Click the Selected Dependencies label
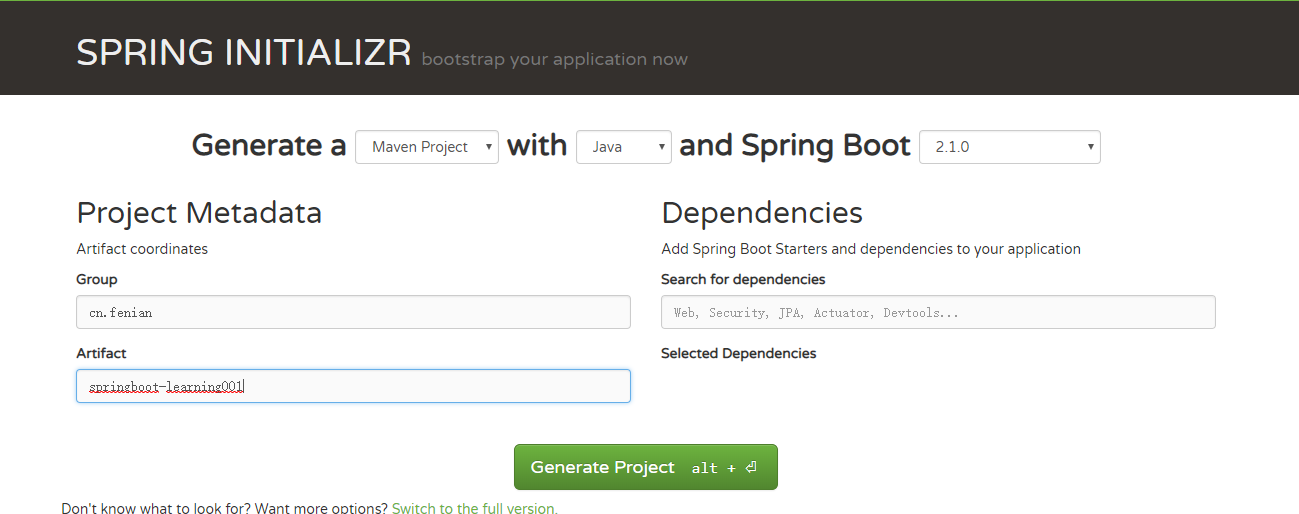 click(739, 353)
